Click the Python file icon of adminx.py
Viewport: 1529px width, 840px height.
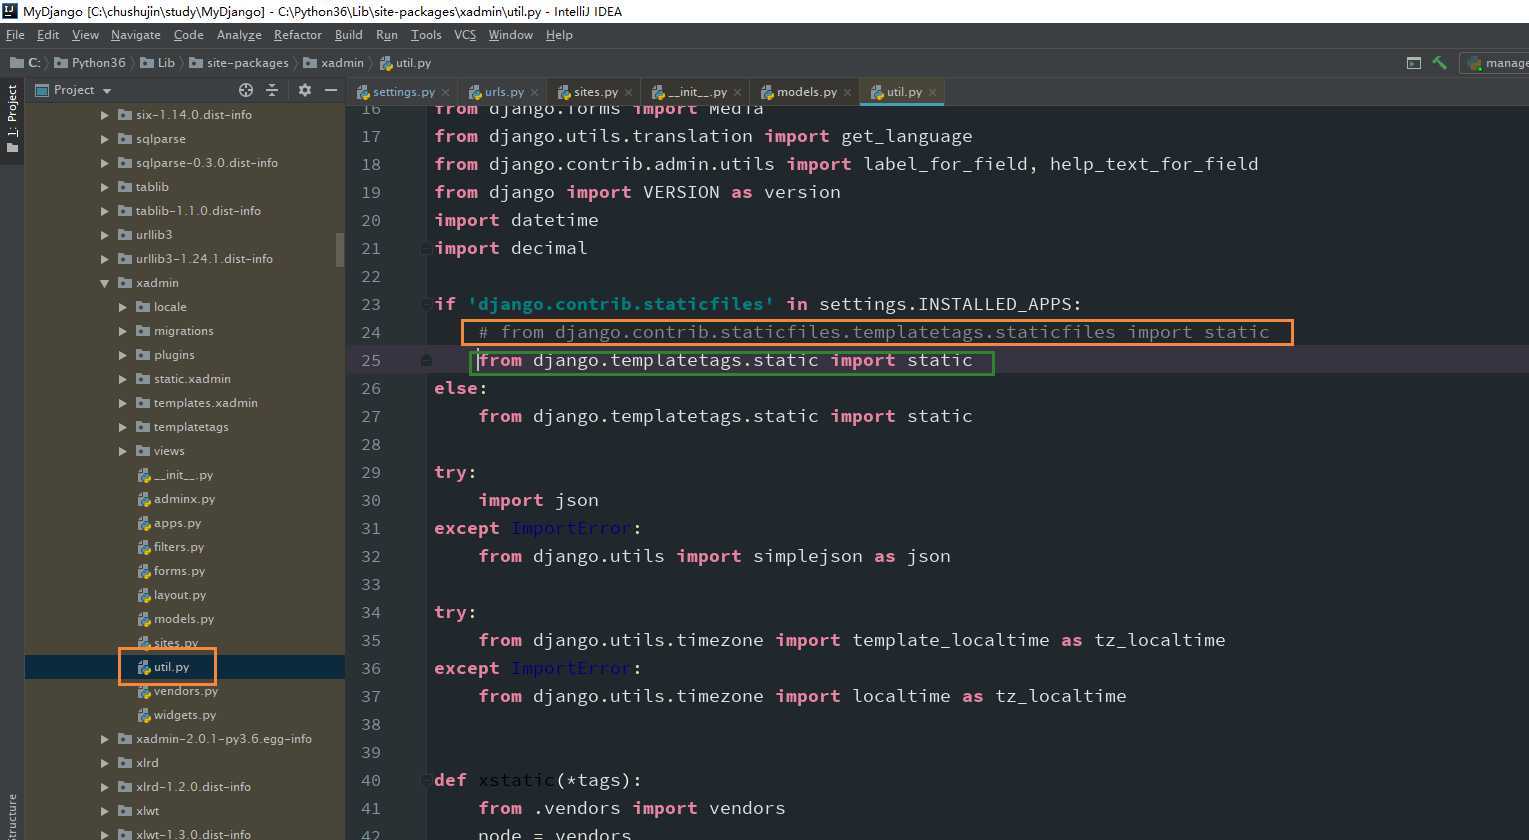point(144,499)
